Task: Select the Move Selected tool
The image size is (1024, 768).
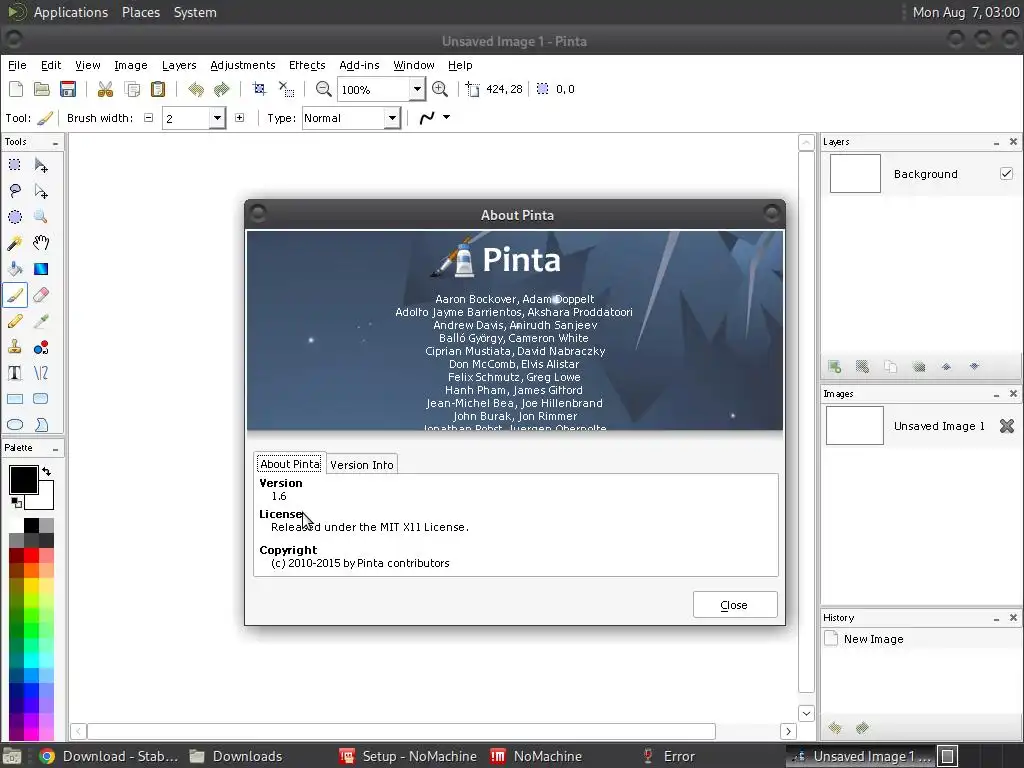Action: (x=40, y=165)
